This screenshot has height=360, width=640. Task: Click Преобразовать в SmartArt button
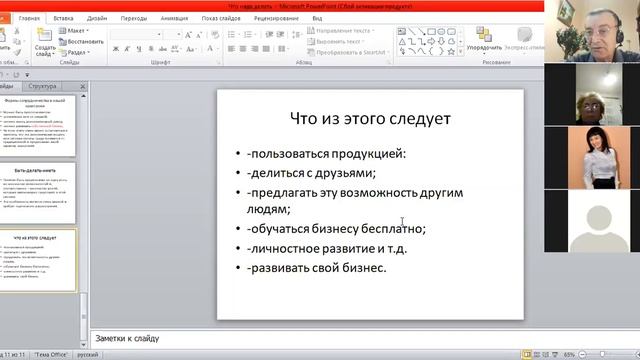(x=349, y=52)
